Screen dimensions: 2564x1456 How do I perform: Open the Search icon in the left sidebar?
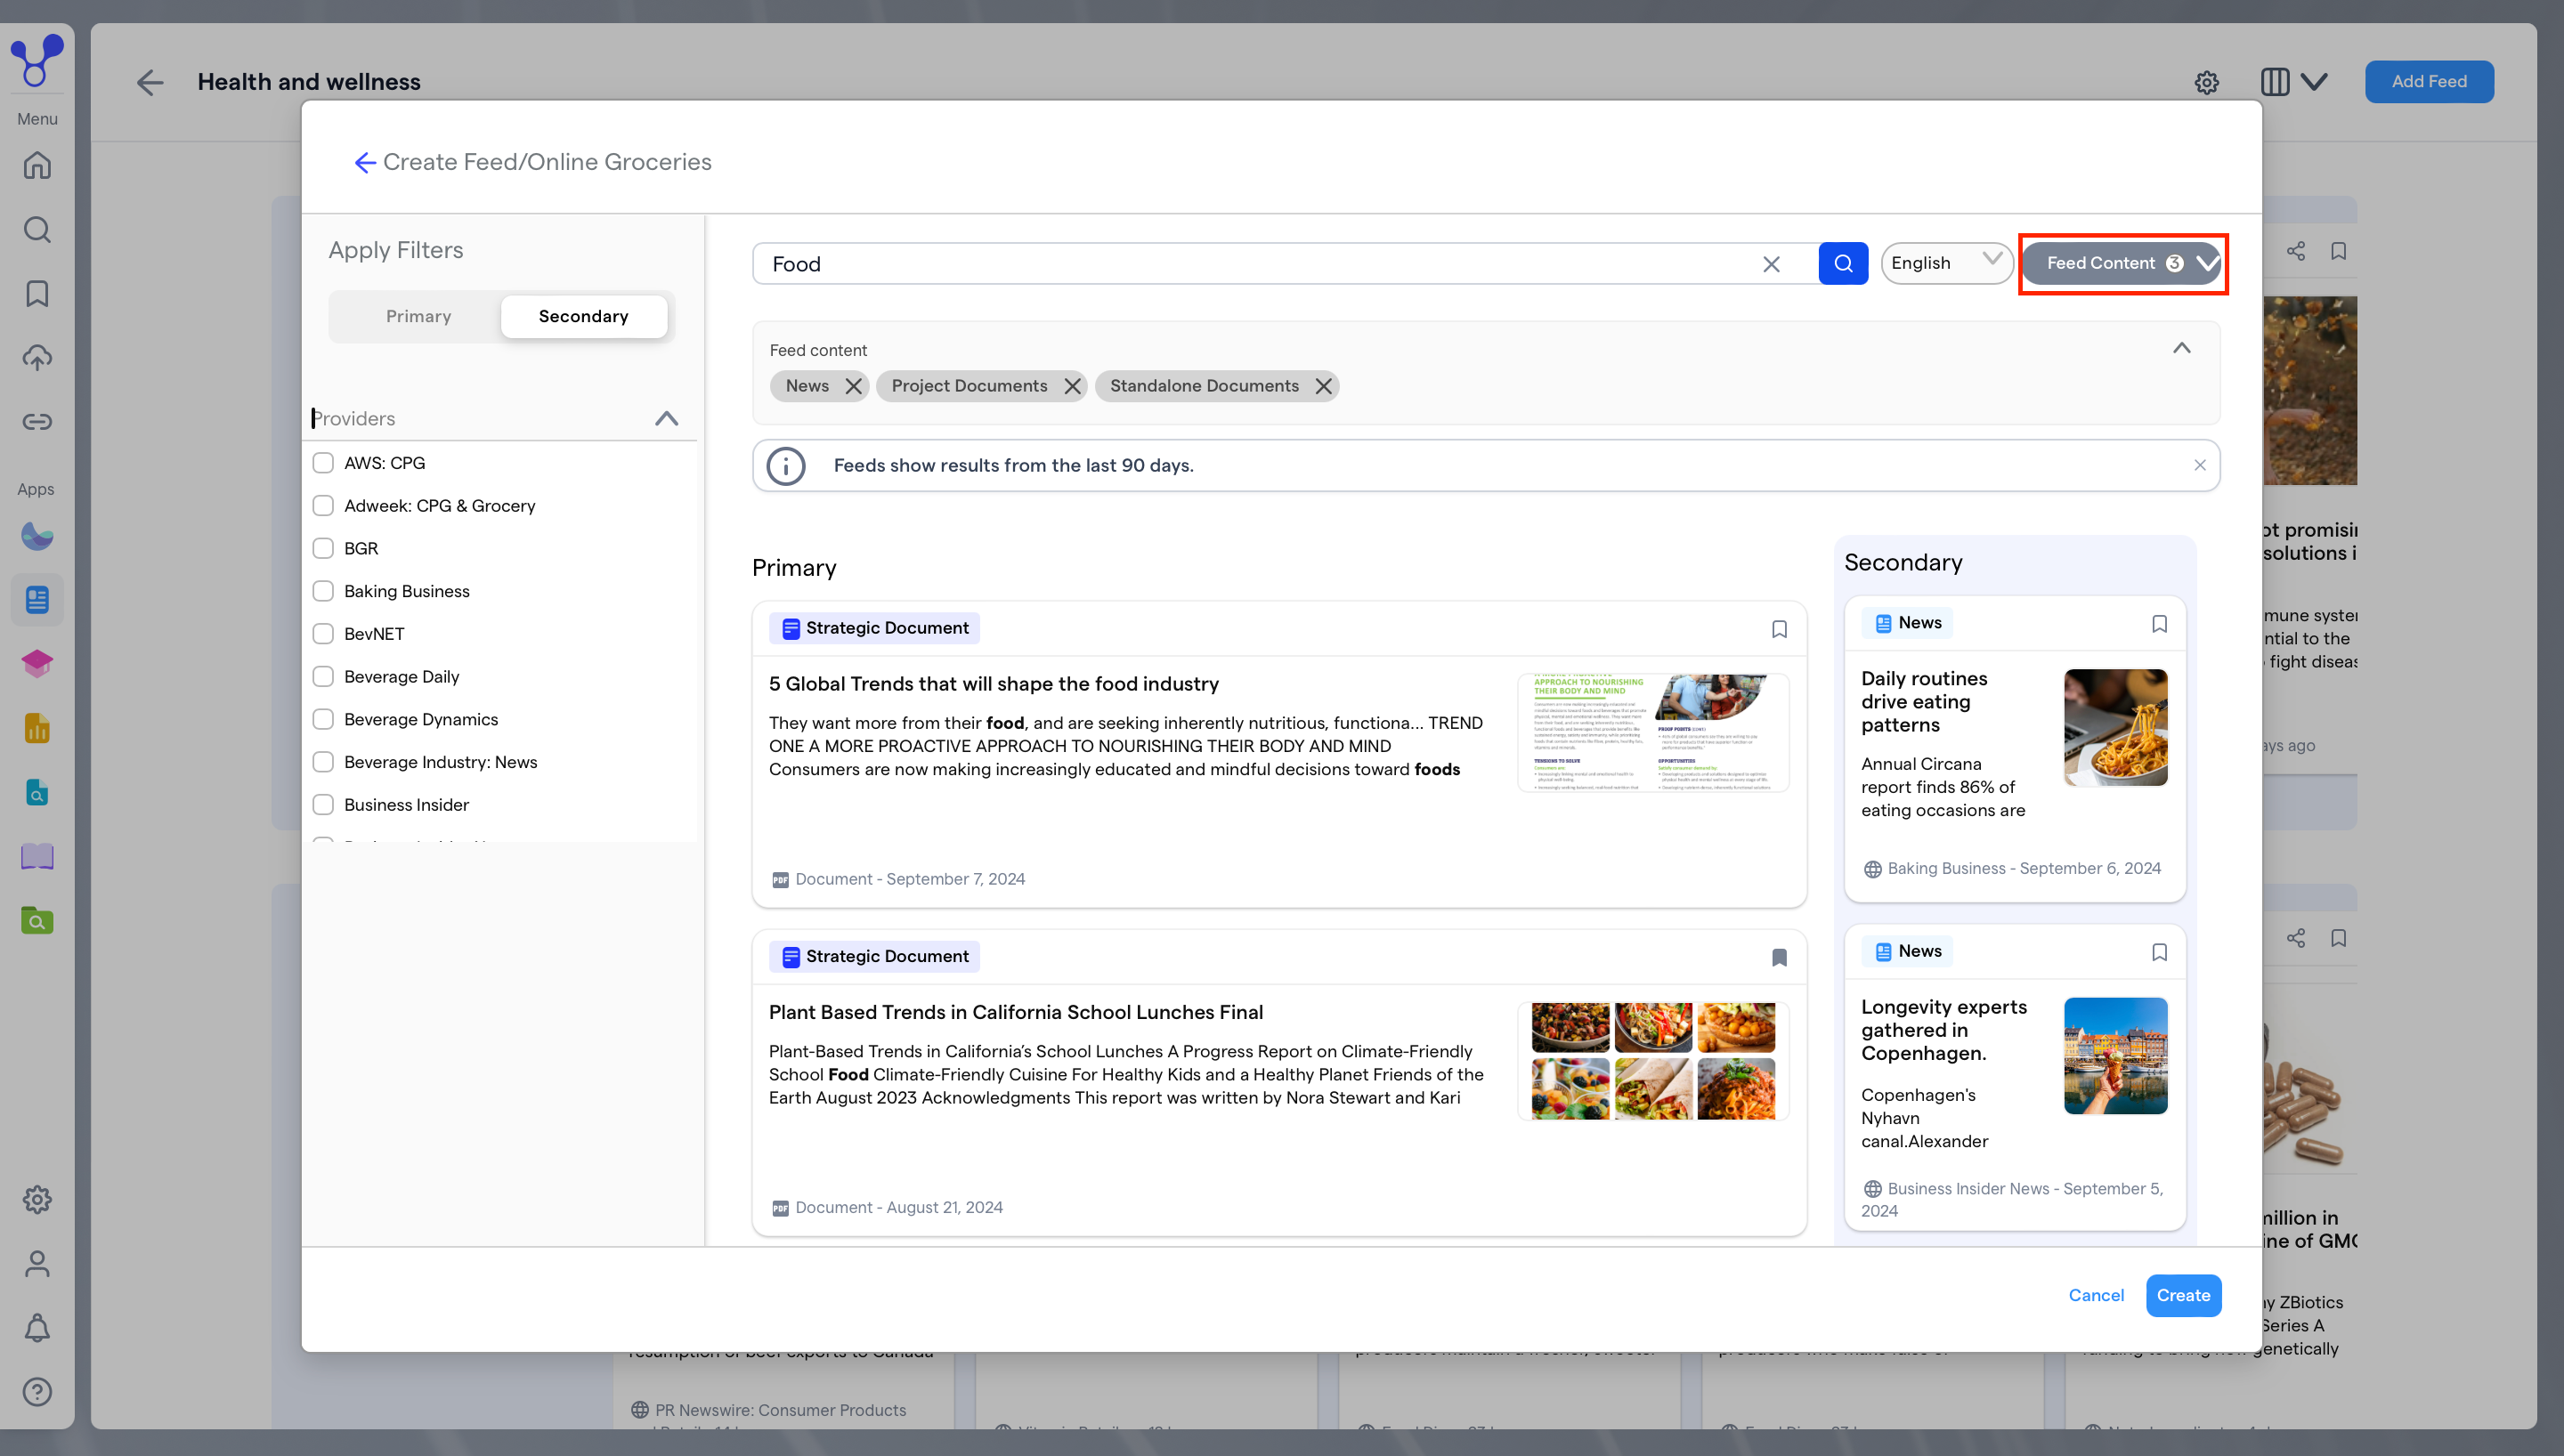pos(37,229)
